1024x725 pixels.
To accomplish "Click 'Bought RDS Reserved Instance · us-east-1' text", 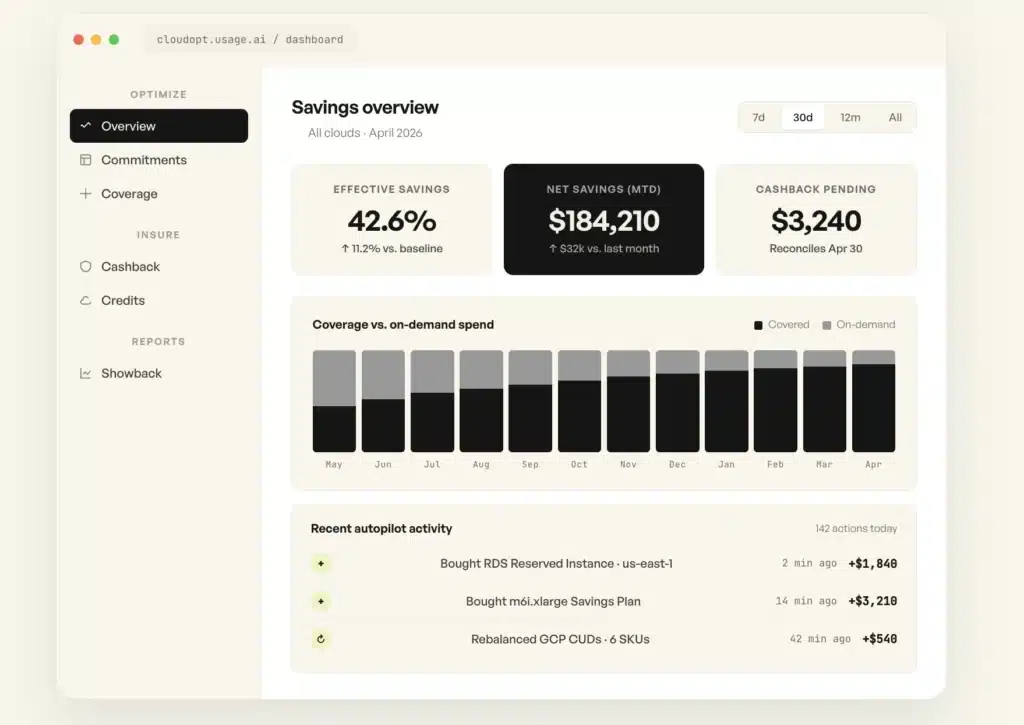I will pyautogui.click(x=556, y=564).
